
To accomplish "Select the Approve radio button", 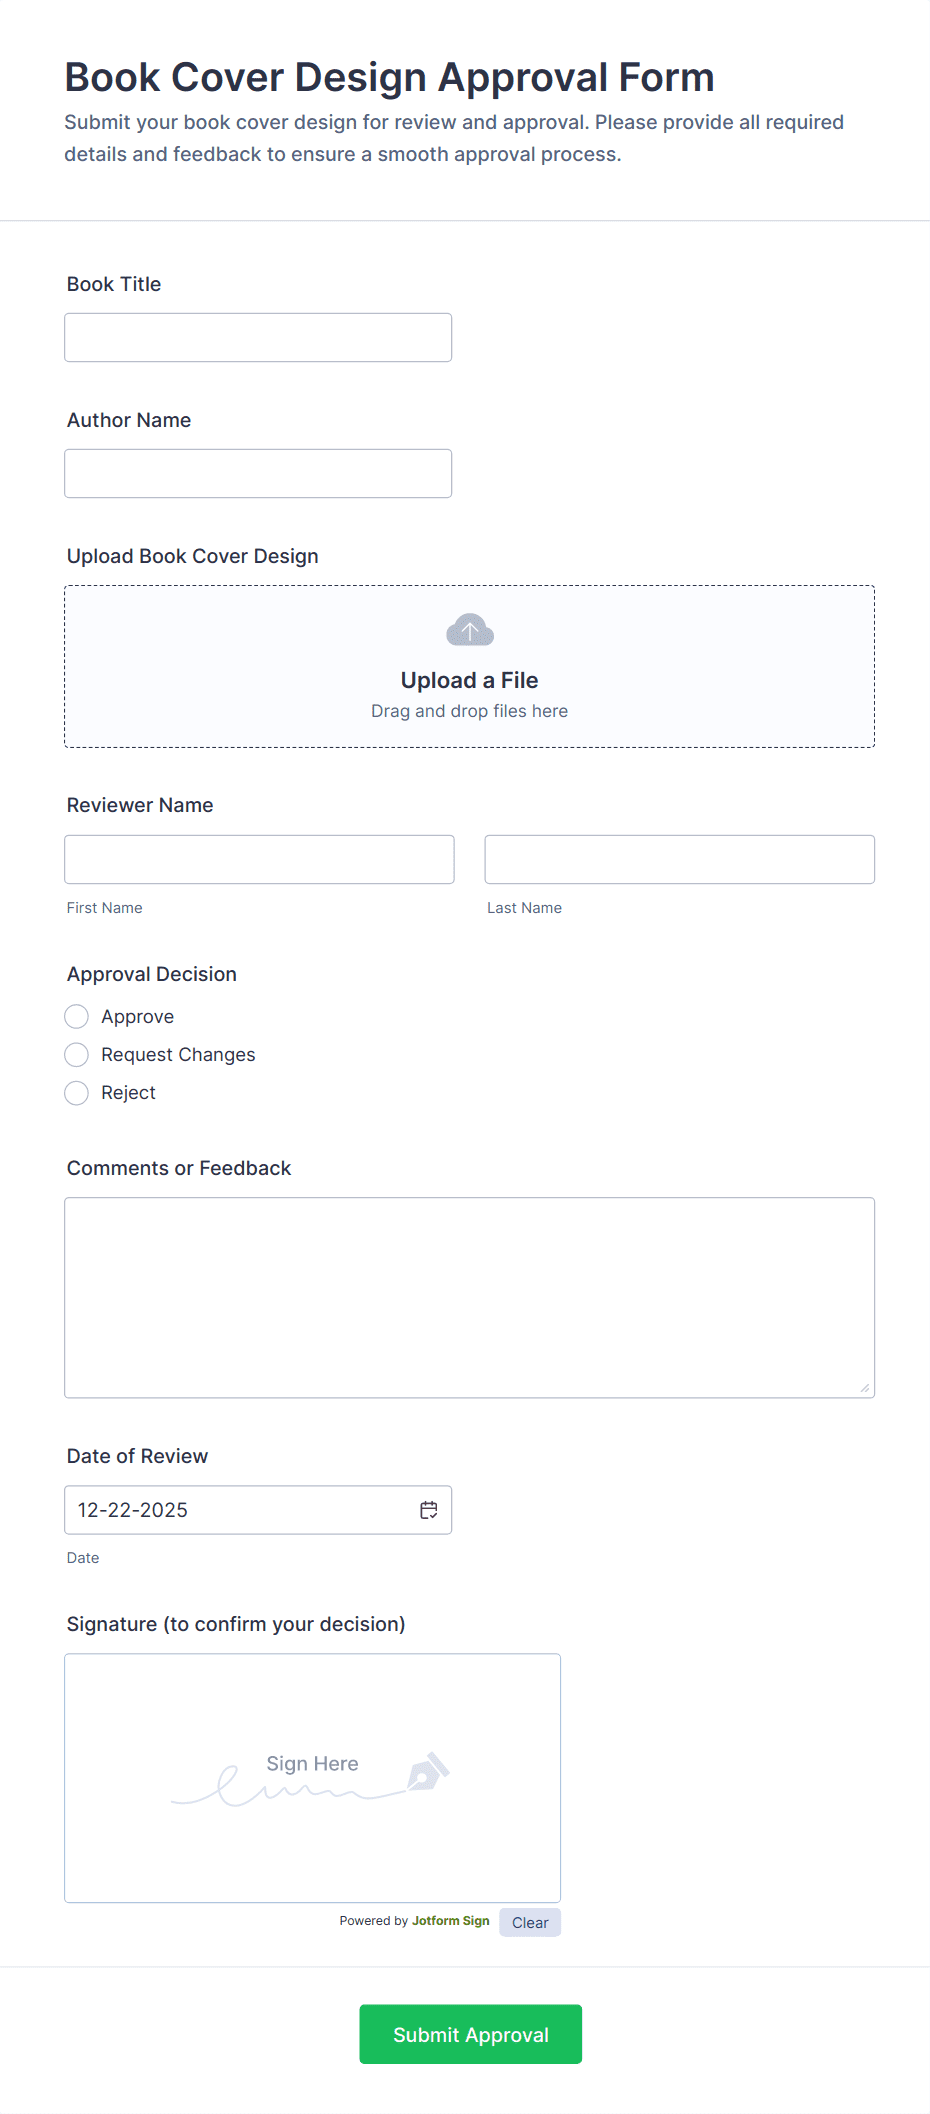I will pos(76,1016).
